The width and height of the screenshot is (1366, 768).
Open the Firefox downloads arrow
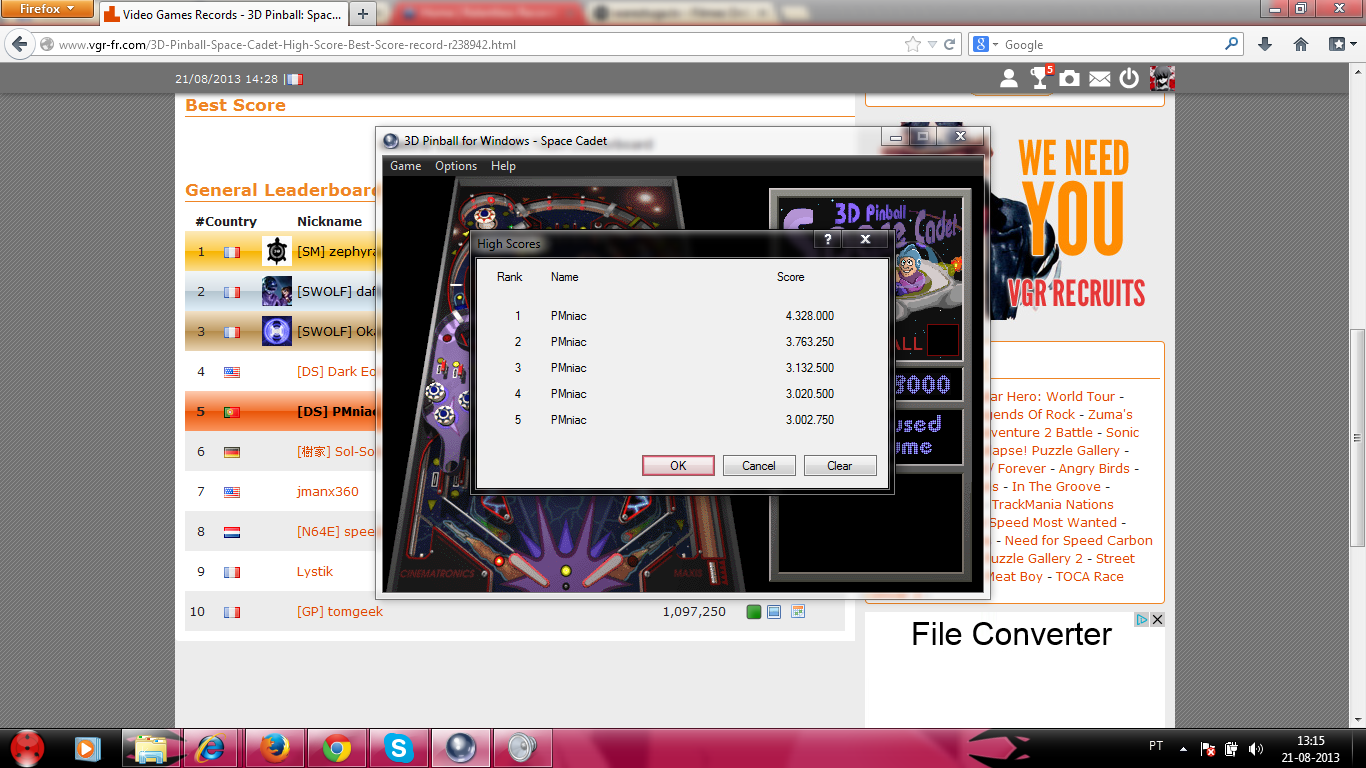1265,44
